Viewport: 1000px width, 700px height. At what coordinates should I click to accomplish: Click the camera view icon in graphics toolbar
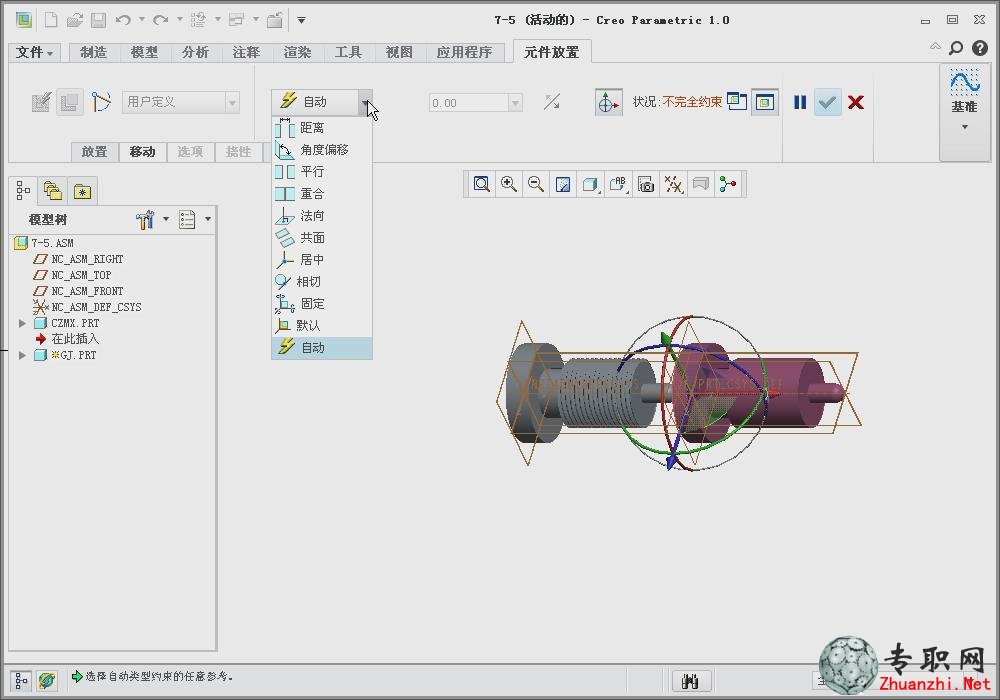(646, 185)
